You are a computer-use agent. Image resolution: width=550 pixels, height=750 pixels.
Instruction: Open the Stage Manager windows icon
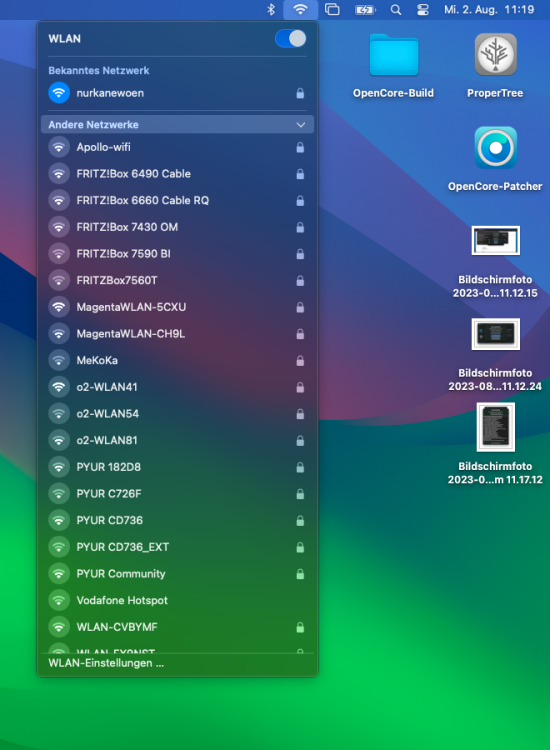(332, 10)
